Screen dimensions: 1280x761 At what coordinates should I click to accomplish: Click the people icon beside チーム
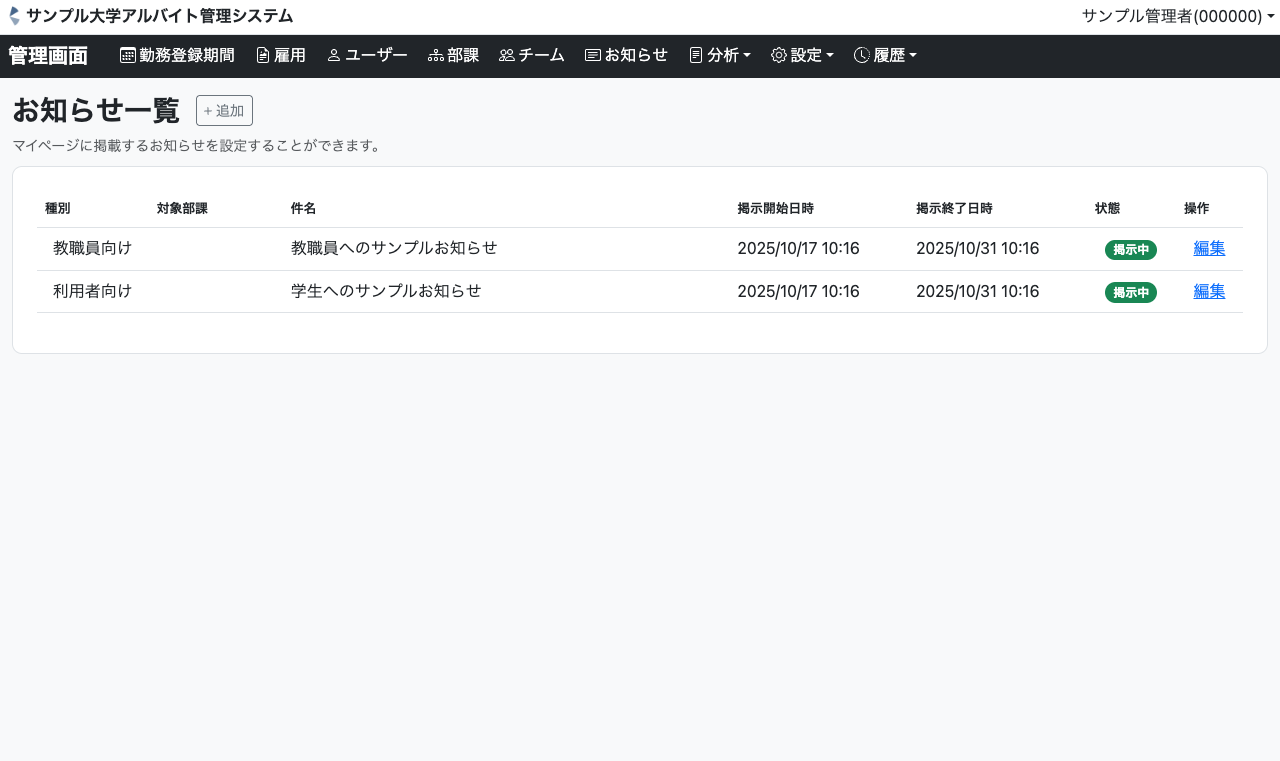tap(506, 56)
